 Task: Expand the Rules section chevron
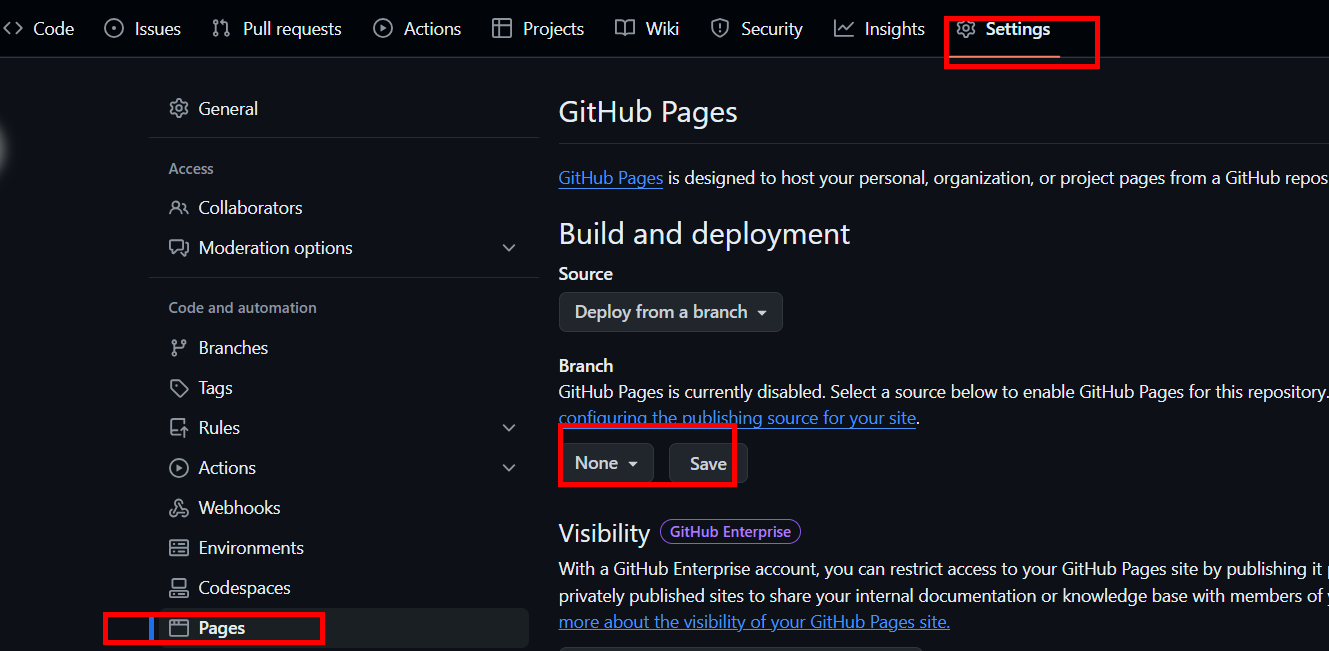click(x=509, y=428)
